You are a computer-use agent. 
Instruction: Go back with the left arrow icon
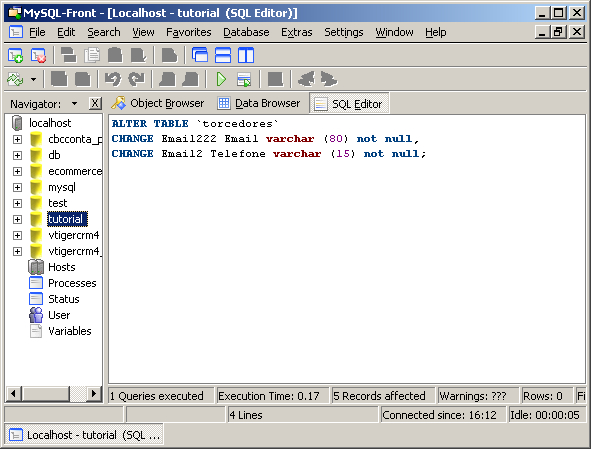tap(306, 80)
